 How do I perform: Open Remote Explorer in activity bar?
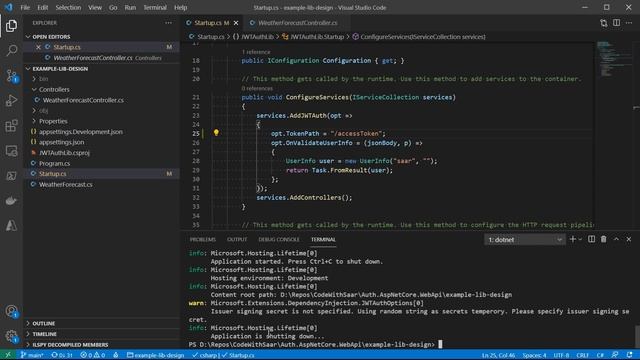[x=11, y=151]
